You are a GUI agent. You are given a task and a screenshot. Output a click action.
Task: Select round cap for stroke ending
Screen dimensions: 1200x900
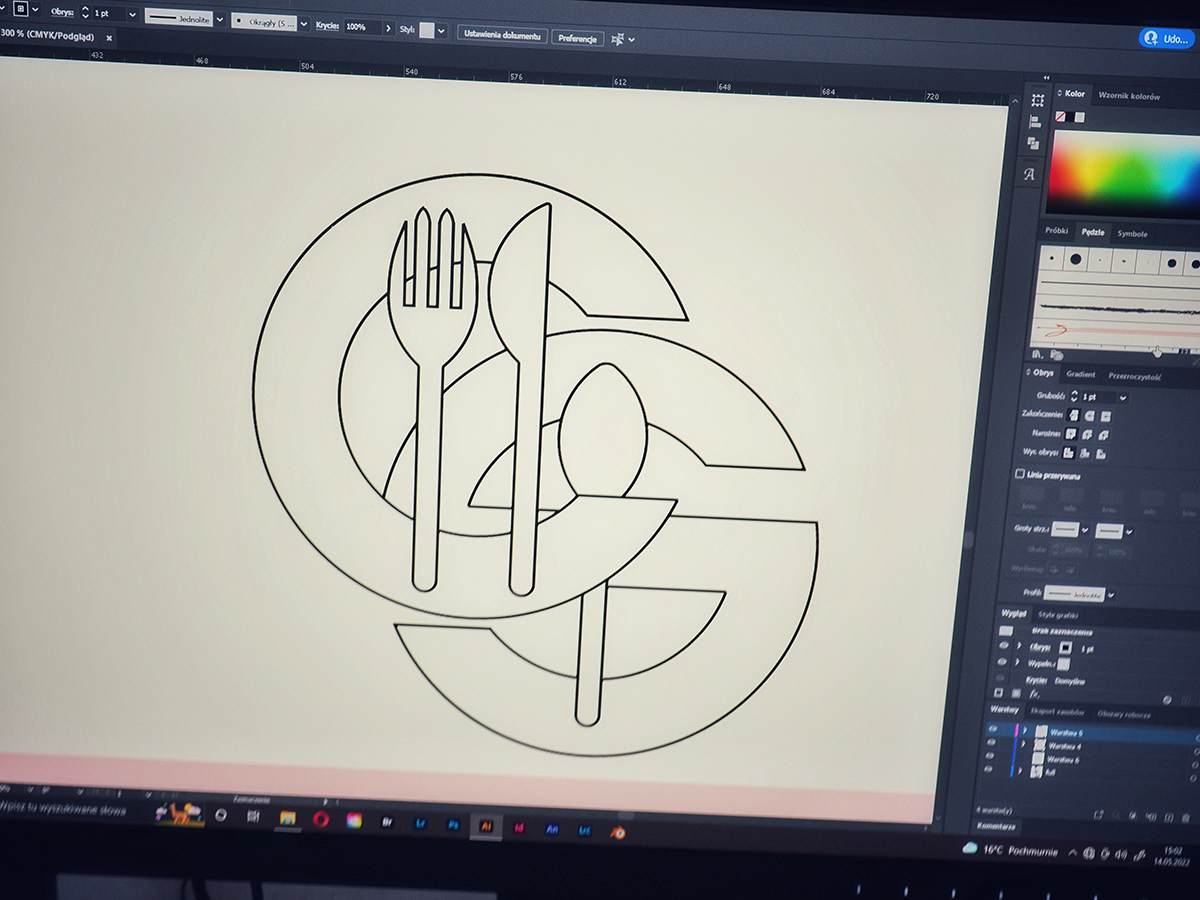click(1089, 416)
